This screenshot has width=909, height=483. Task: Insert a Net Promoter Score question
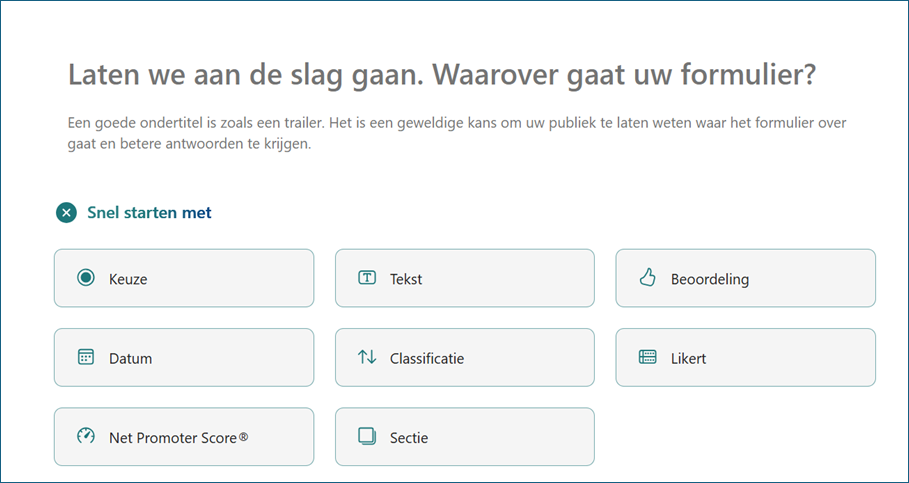(184, 437)
